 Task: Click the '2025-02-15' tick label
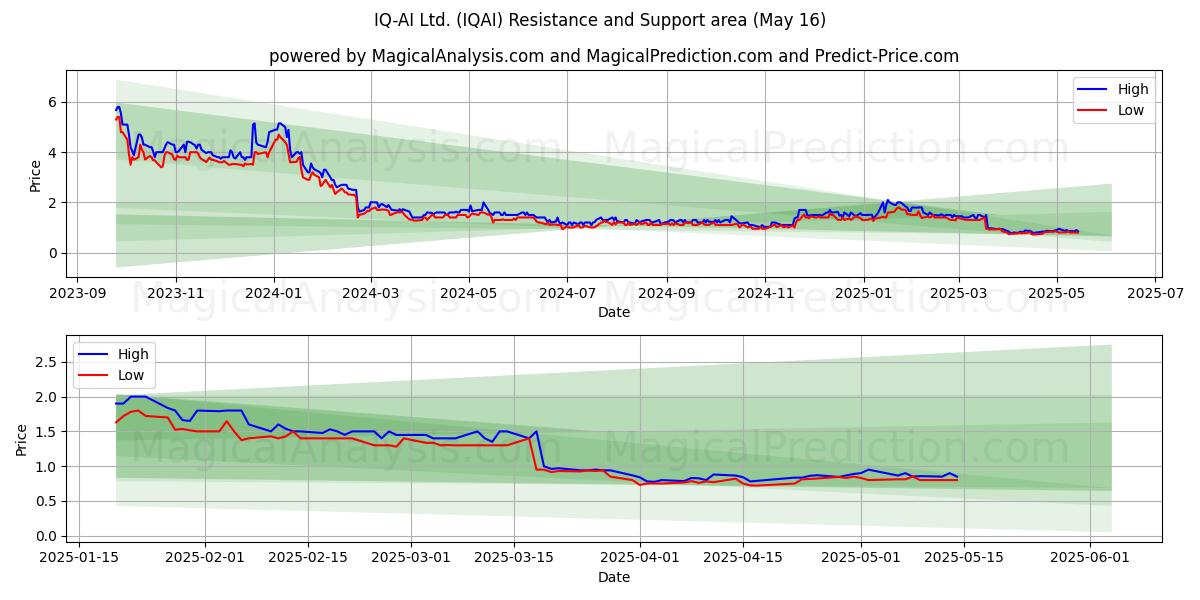[308, 559]
